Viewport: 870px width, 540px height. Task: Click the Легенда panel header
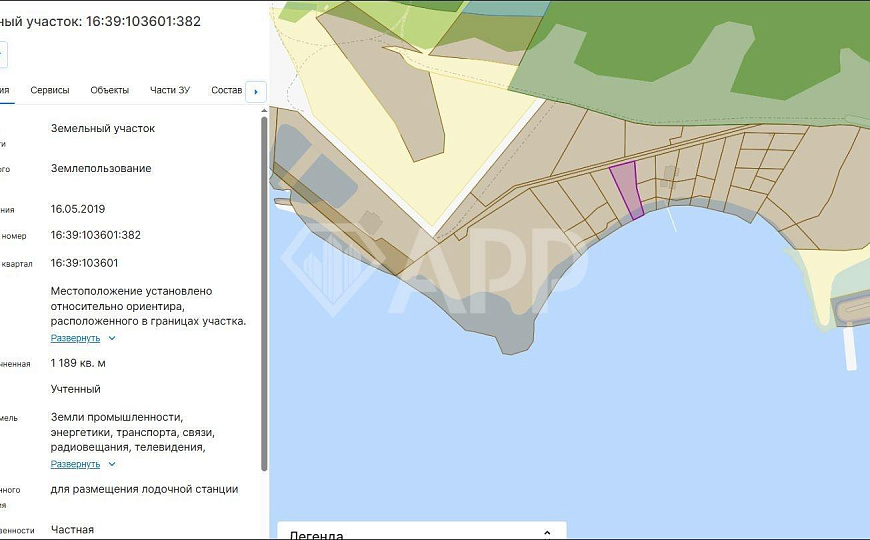pos(400,534)
